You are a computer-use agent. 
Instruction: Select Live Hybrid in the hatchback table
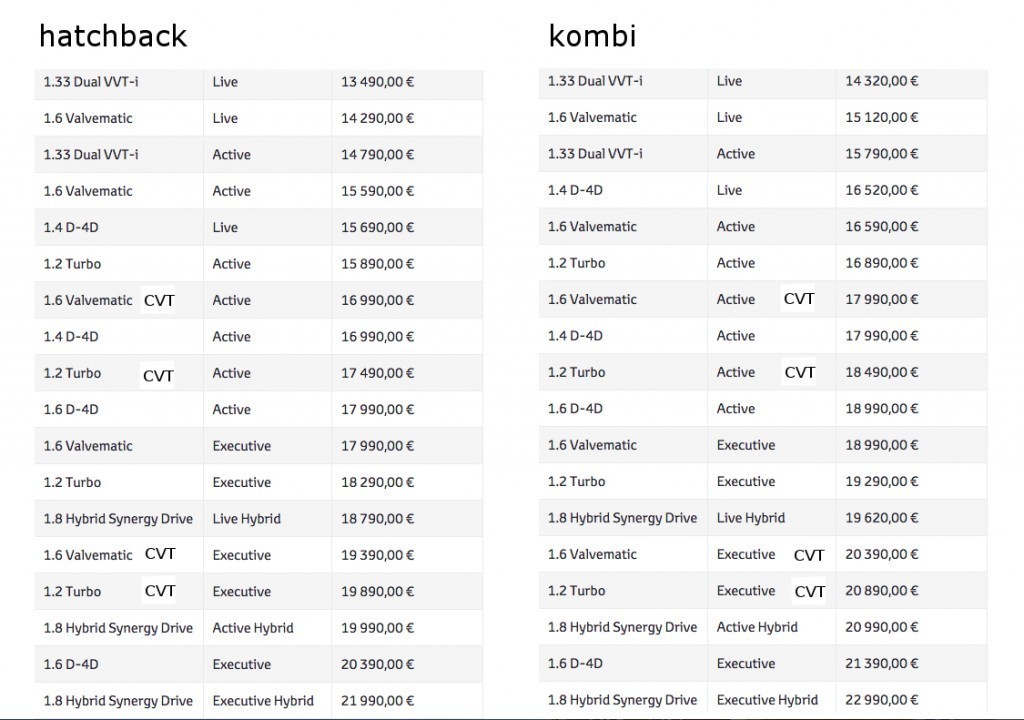246,519
